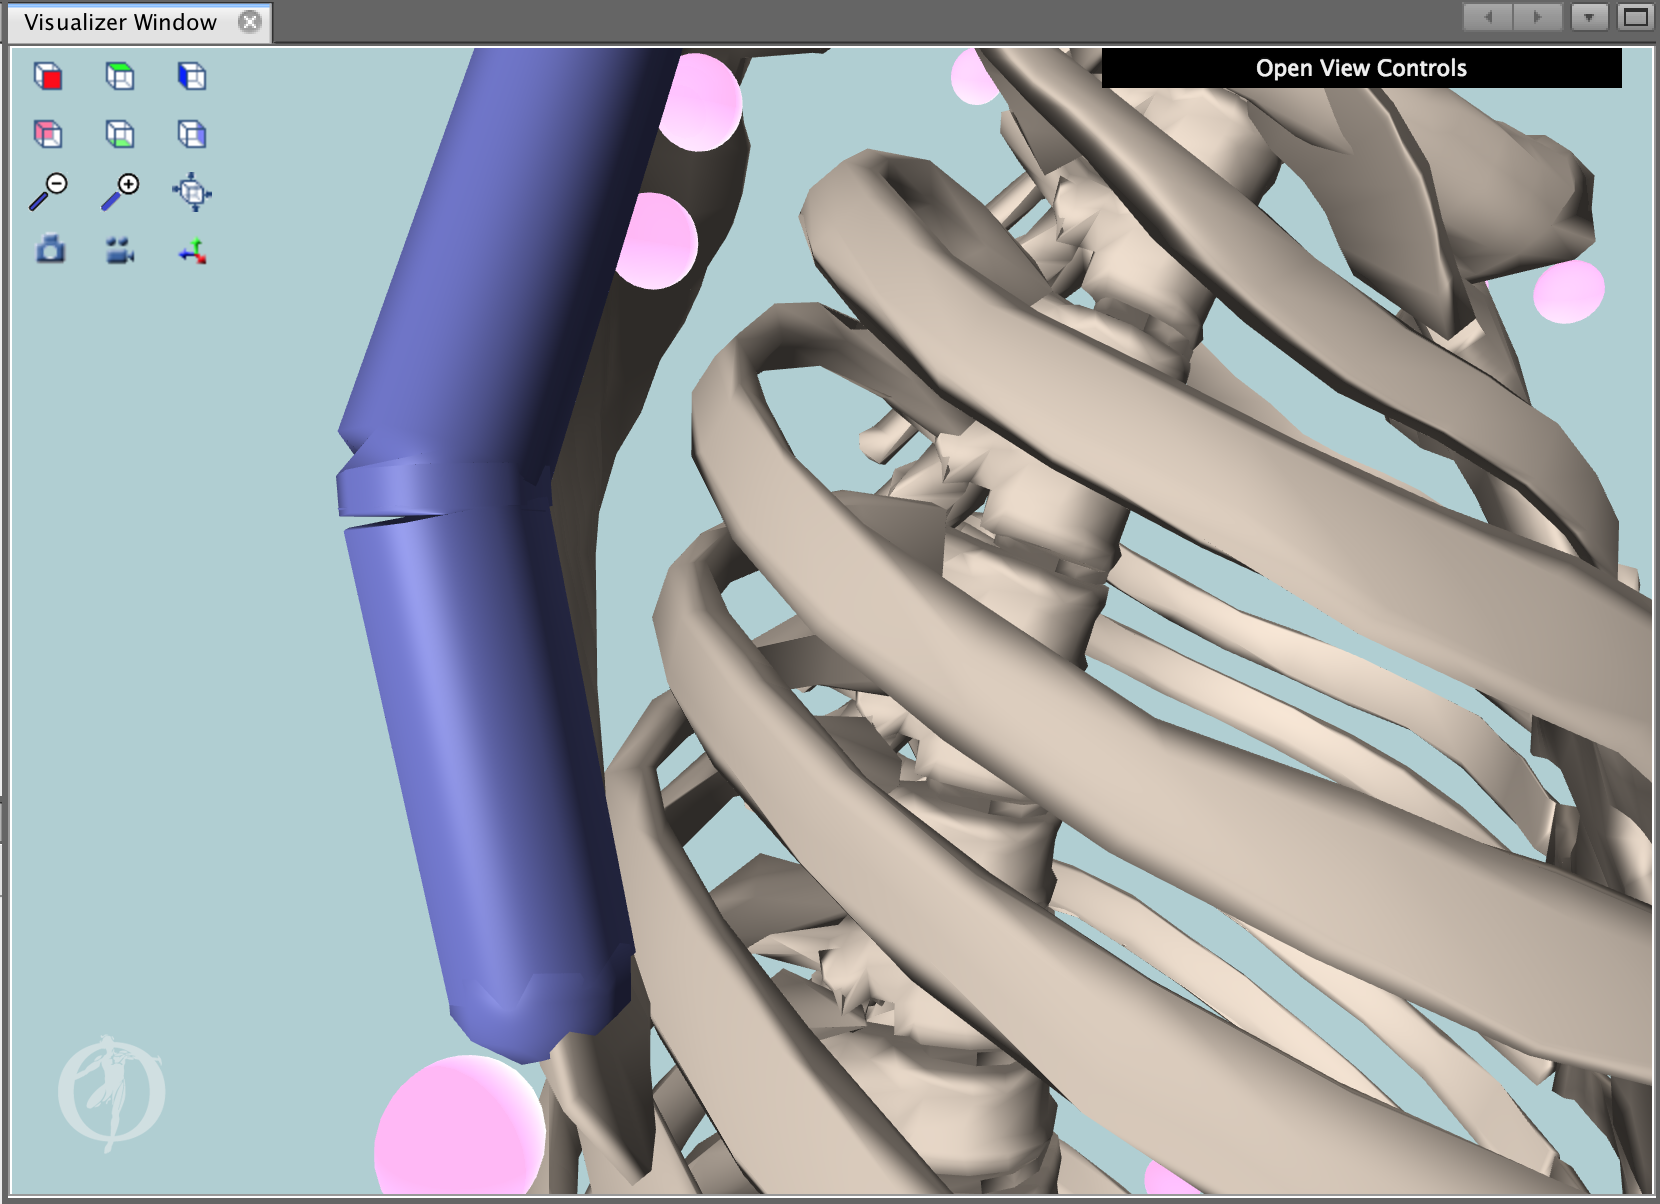The image size is (1660, 1204).
Task: Select the right-side view cube icon
Action: 192,76
